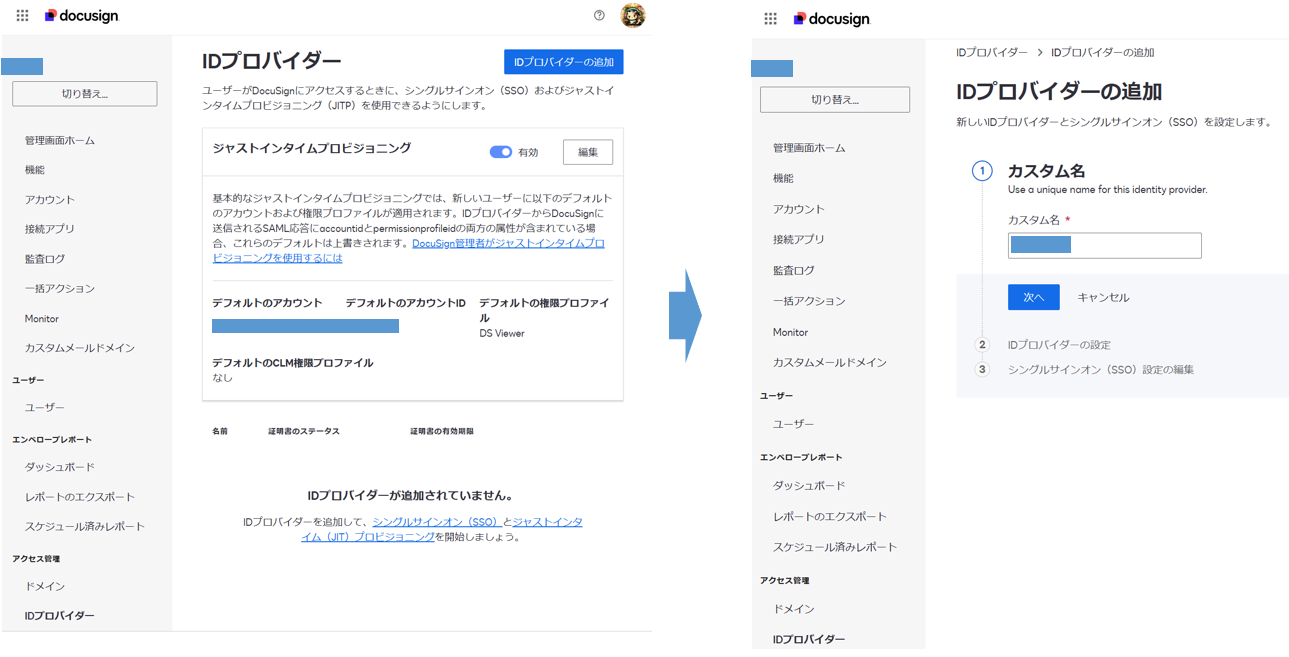Click 切り替え... button in left window
The height and width of the screenshot is (657, 1289).
coord(85,94)
